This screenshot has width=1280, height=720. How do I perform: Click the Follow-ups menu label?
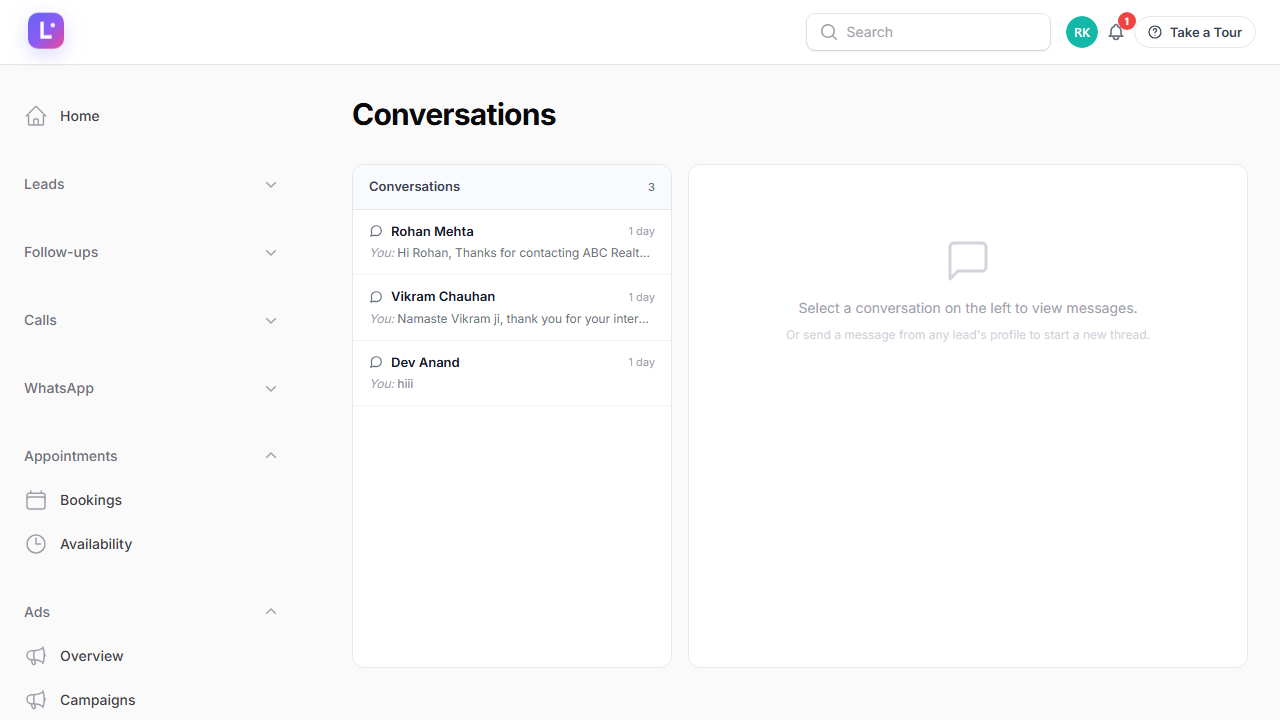pos(61,252)
